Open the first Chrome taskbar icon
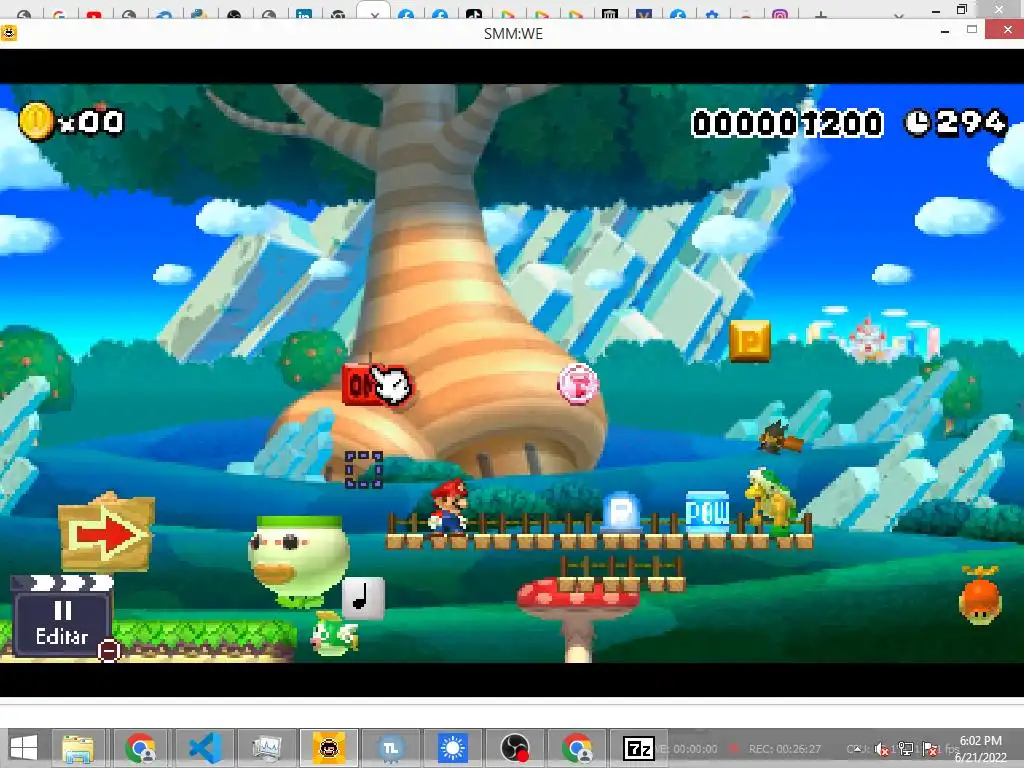 tap(141, 748)
